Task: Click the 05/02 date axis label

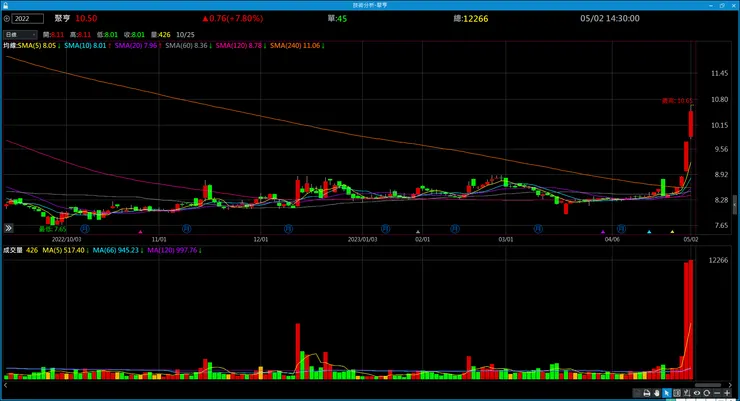Action: coord(690,239)
